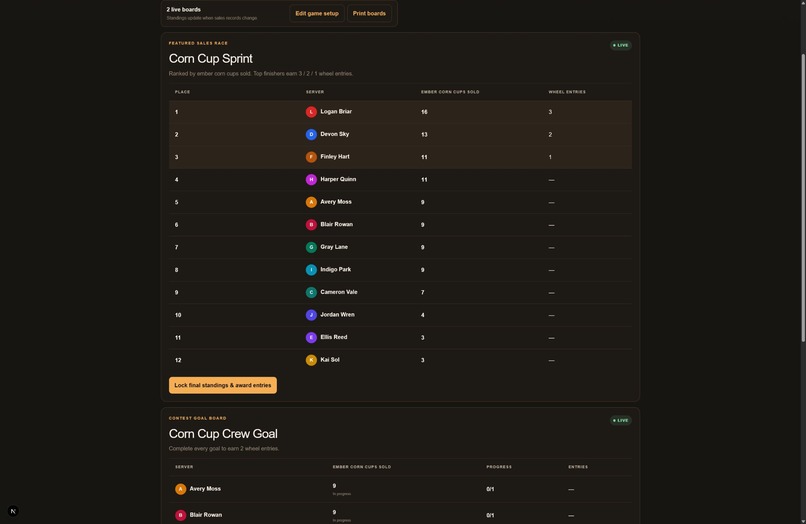Image resolution: width=806 pixels, height=524 pixels.
Task: Click Avery Moss's 0/1 progress value
Action: pos(490,490)
